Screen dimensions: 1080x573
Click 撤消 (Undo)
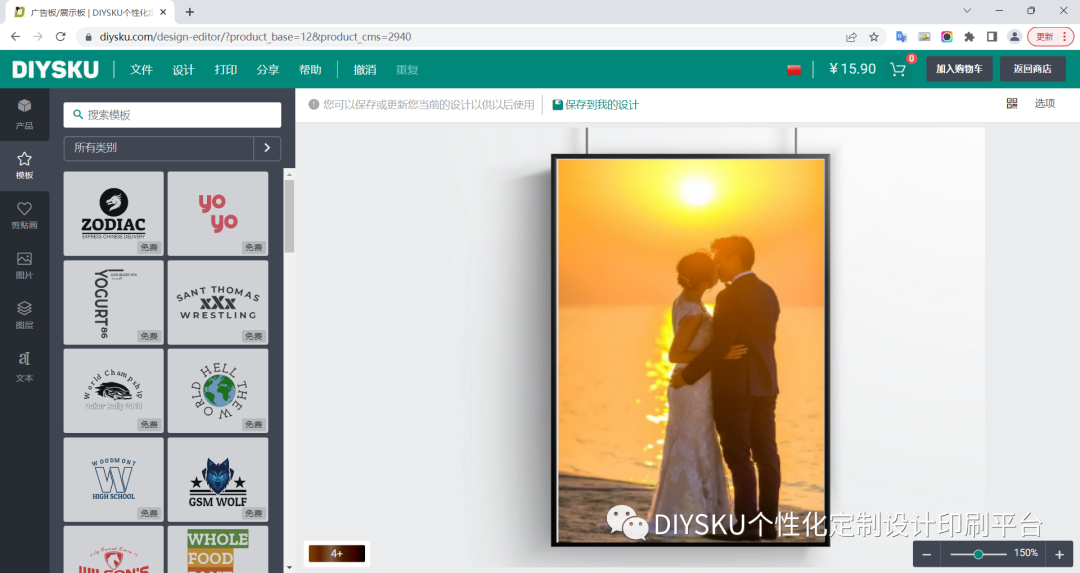(365, 70)
